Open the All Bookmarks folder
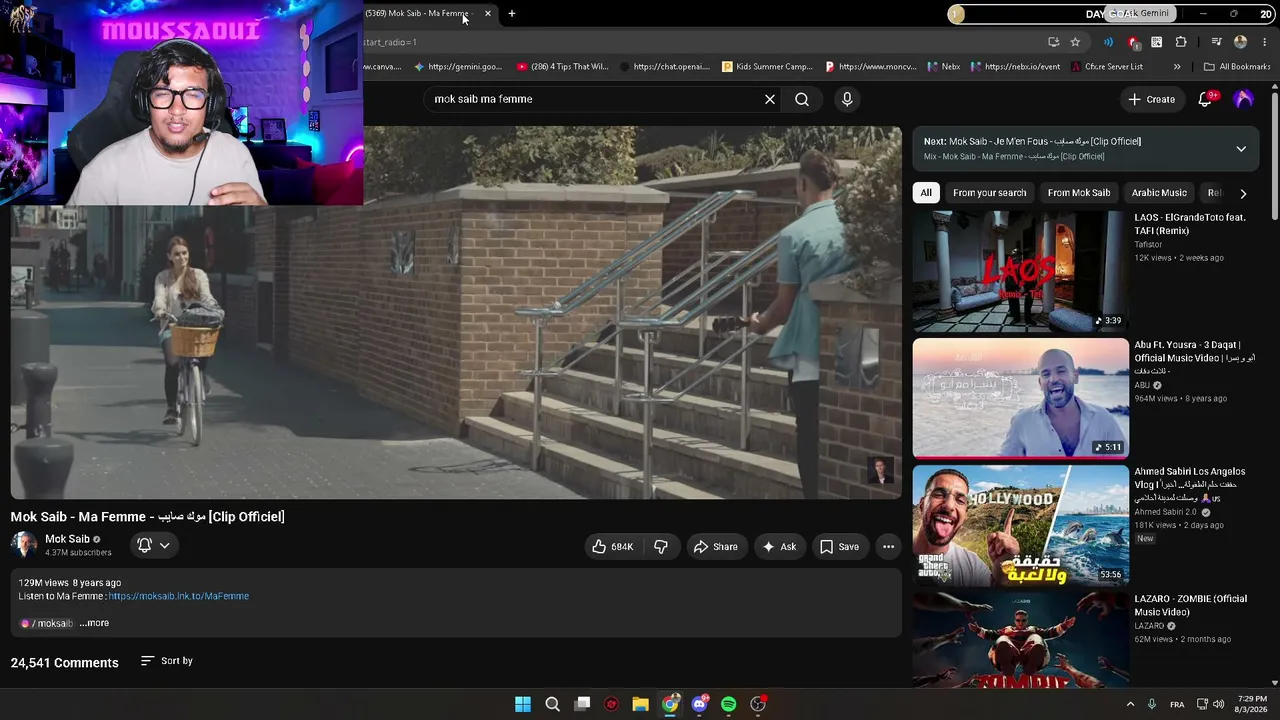Screen dimensions: 1280x720 (1237, 67)
